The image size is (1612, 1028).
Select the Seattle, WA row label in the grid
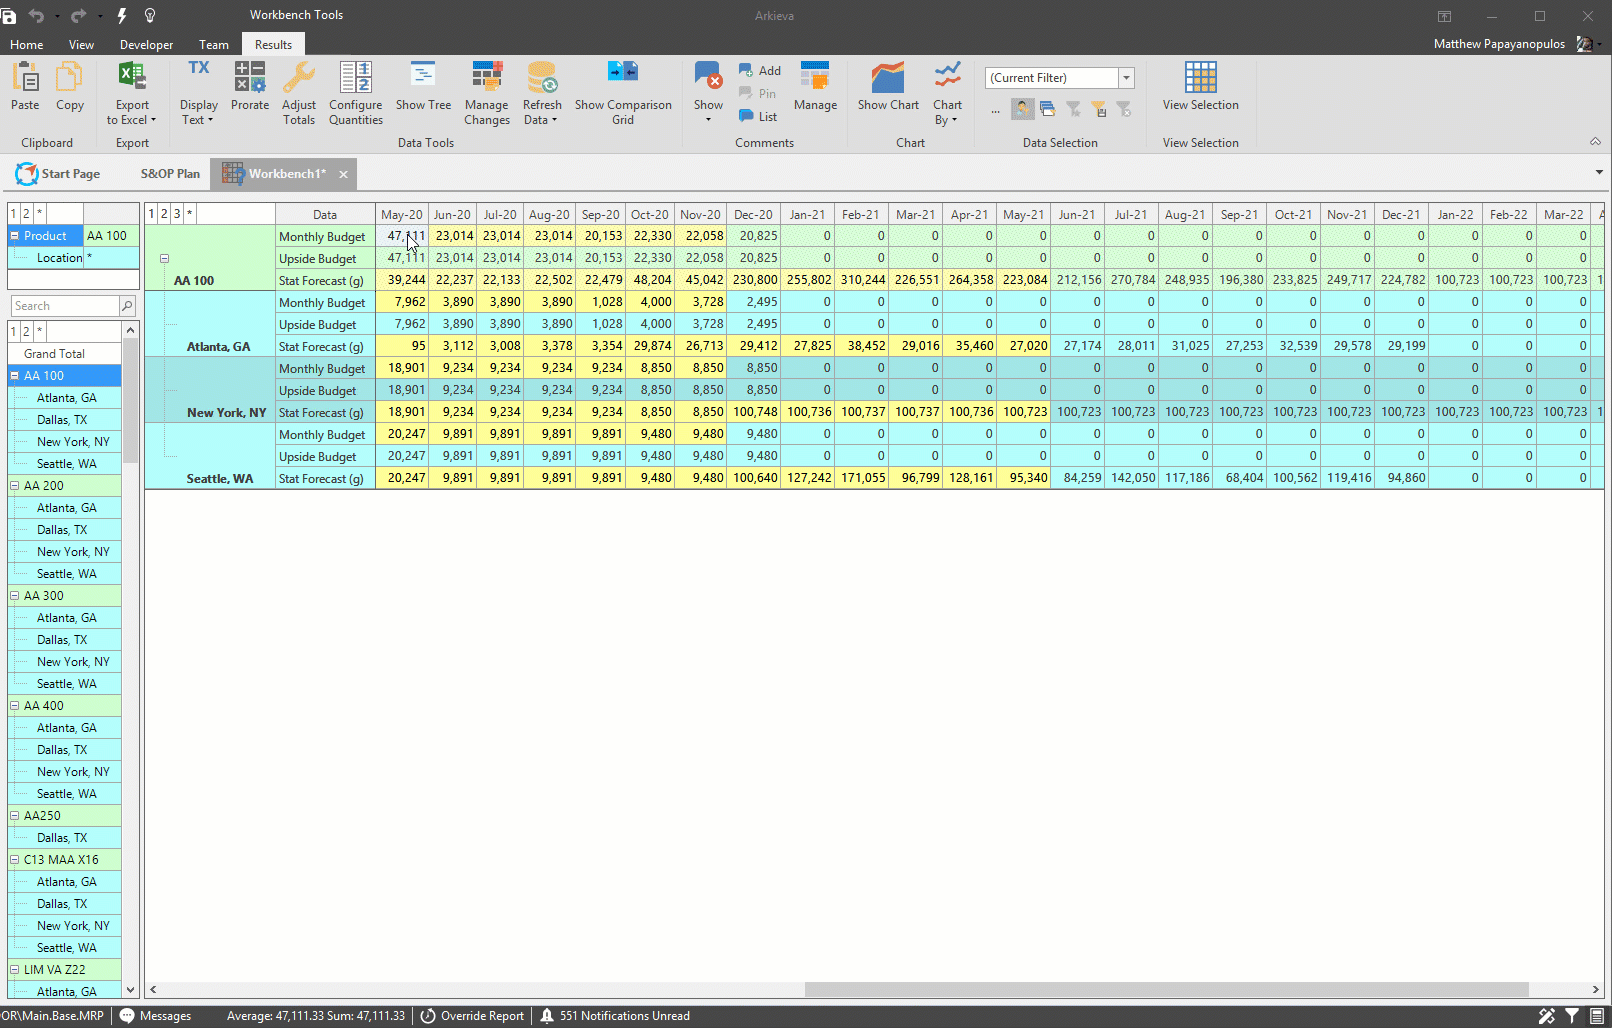point(219,479)
